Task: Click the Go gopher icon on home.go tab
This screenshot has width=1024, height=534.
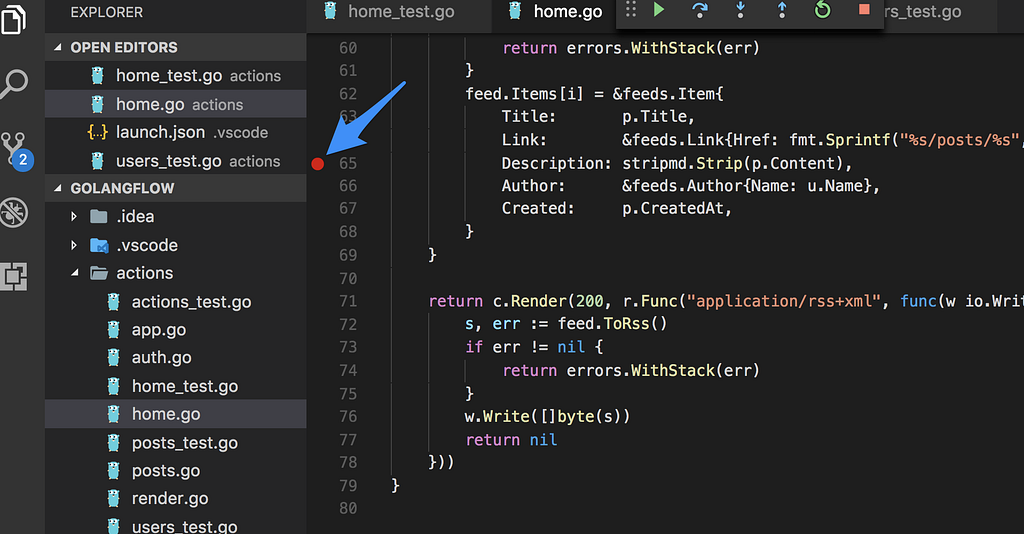Action: coord(515,10)
